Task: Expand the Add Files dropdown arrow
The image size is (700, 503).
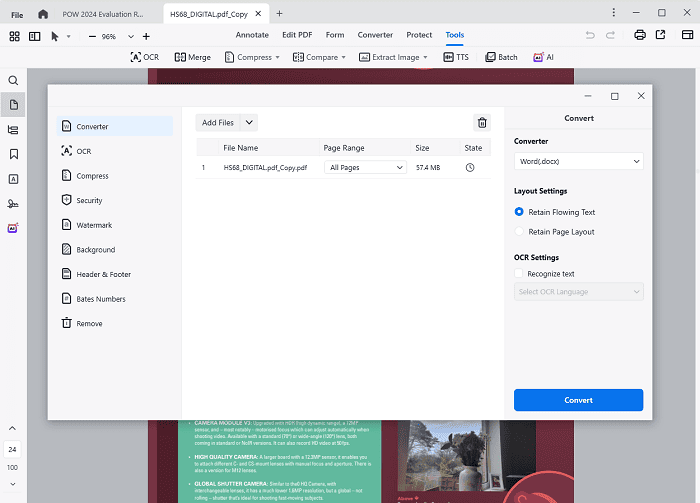Action: coord(249,123)
